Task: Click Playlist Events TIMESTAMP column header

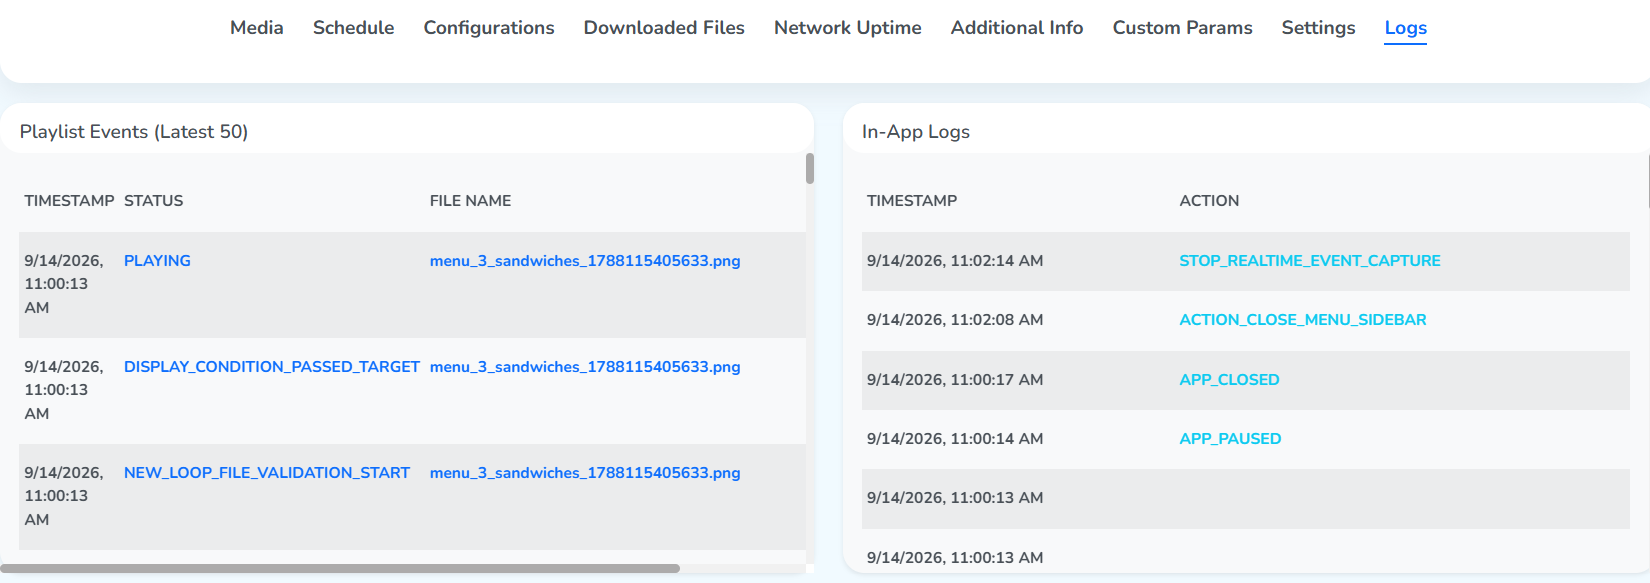Action: [x=70, y=201]
